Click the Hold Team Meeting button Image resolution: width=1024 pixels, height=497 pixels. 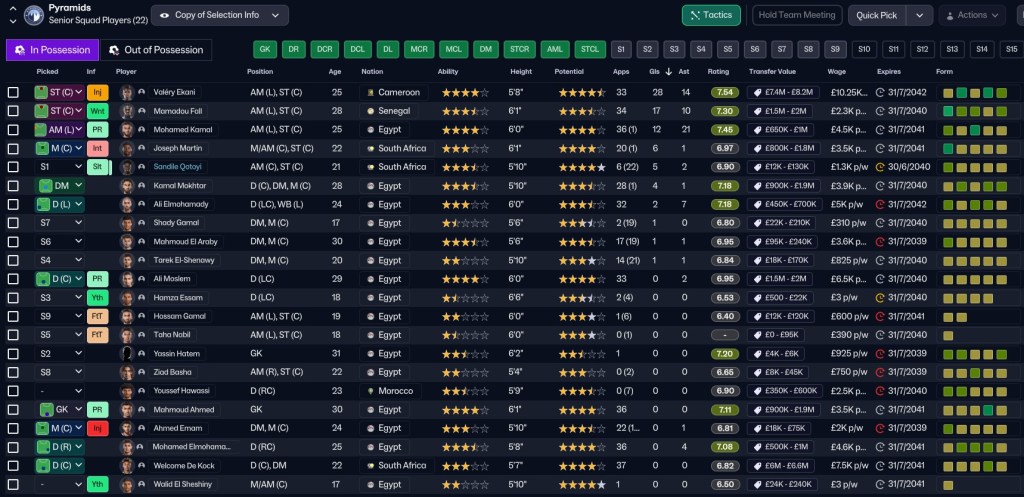point(797,15)
